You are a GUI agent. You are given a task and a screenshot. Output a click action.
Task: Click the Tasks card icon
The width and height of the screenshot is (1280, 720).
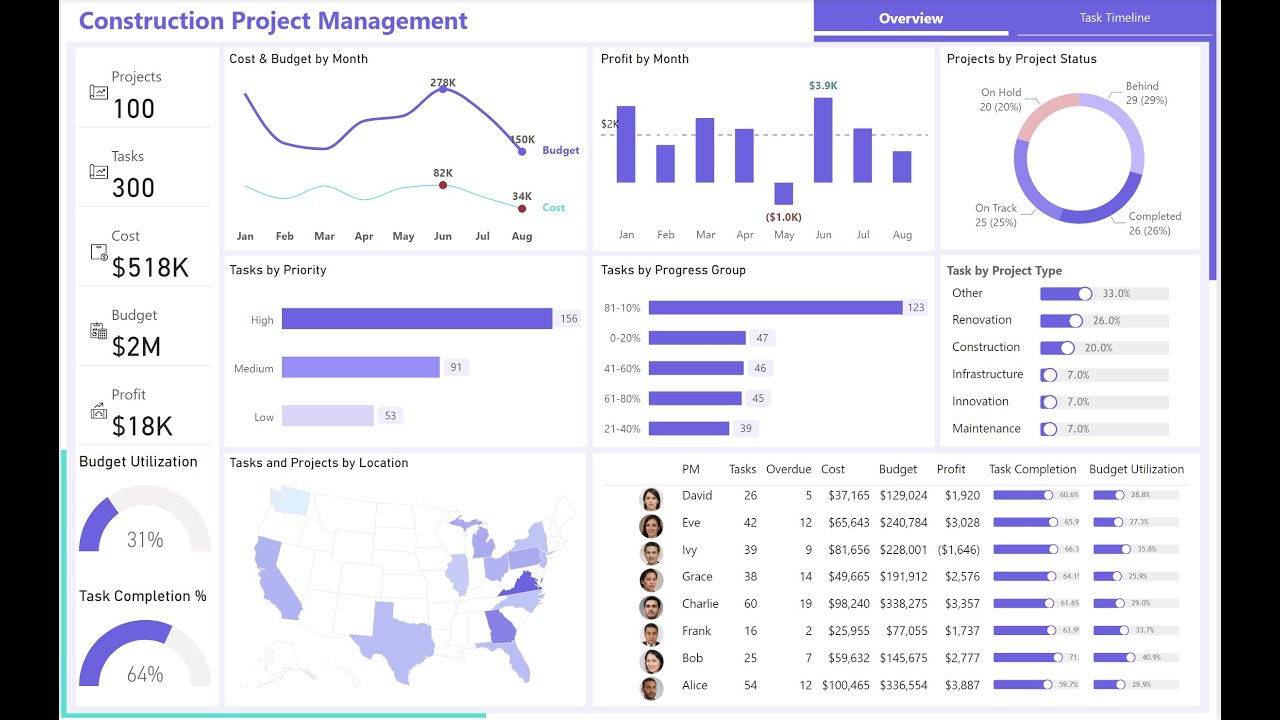(x=98, y=172)
